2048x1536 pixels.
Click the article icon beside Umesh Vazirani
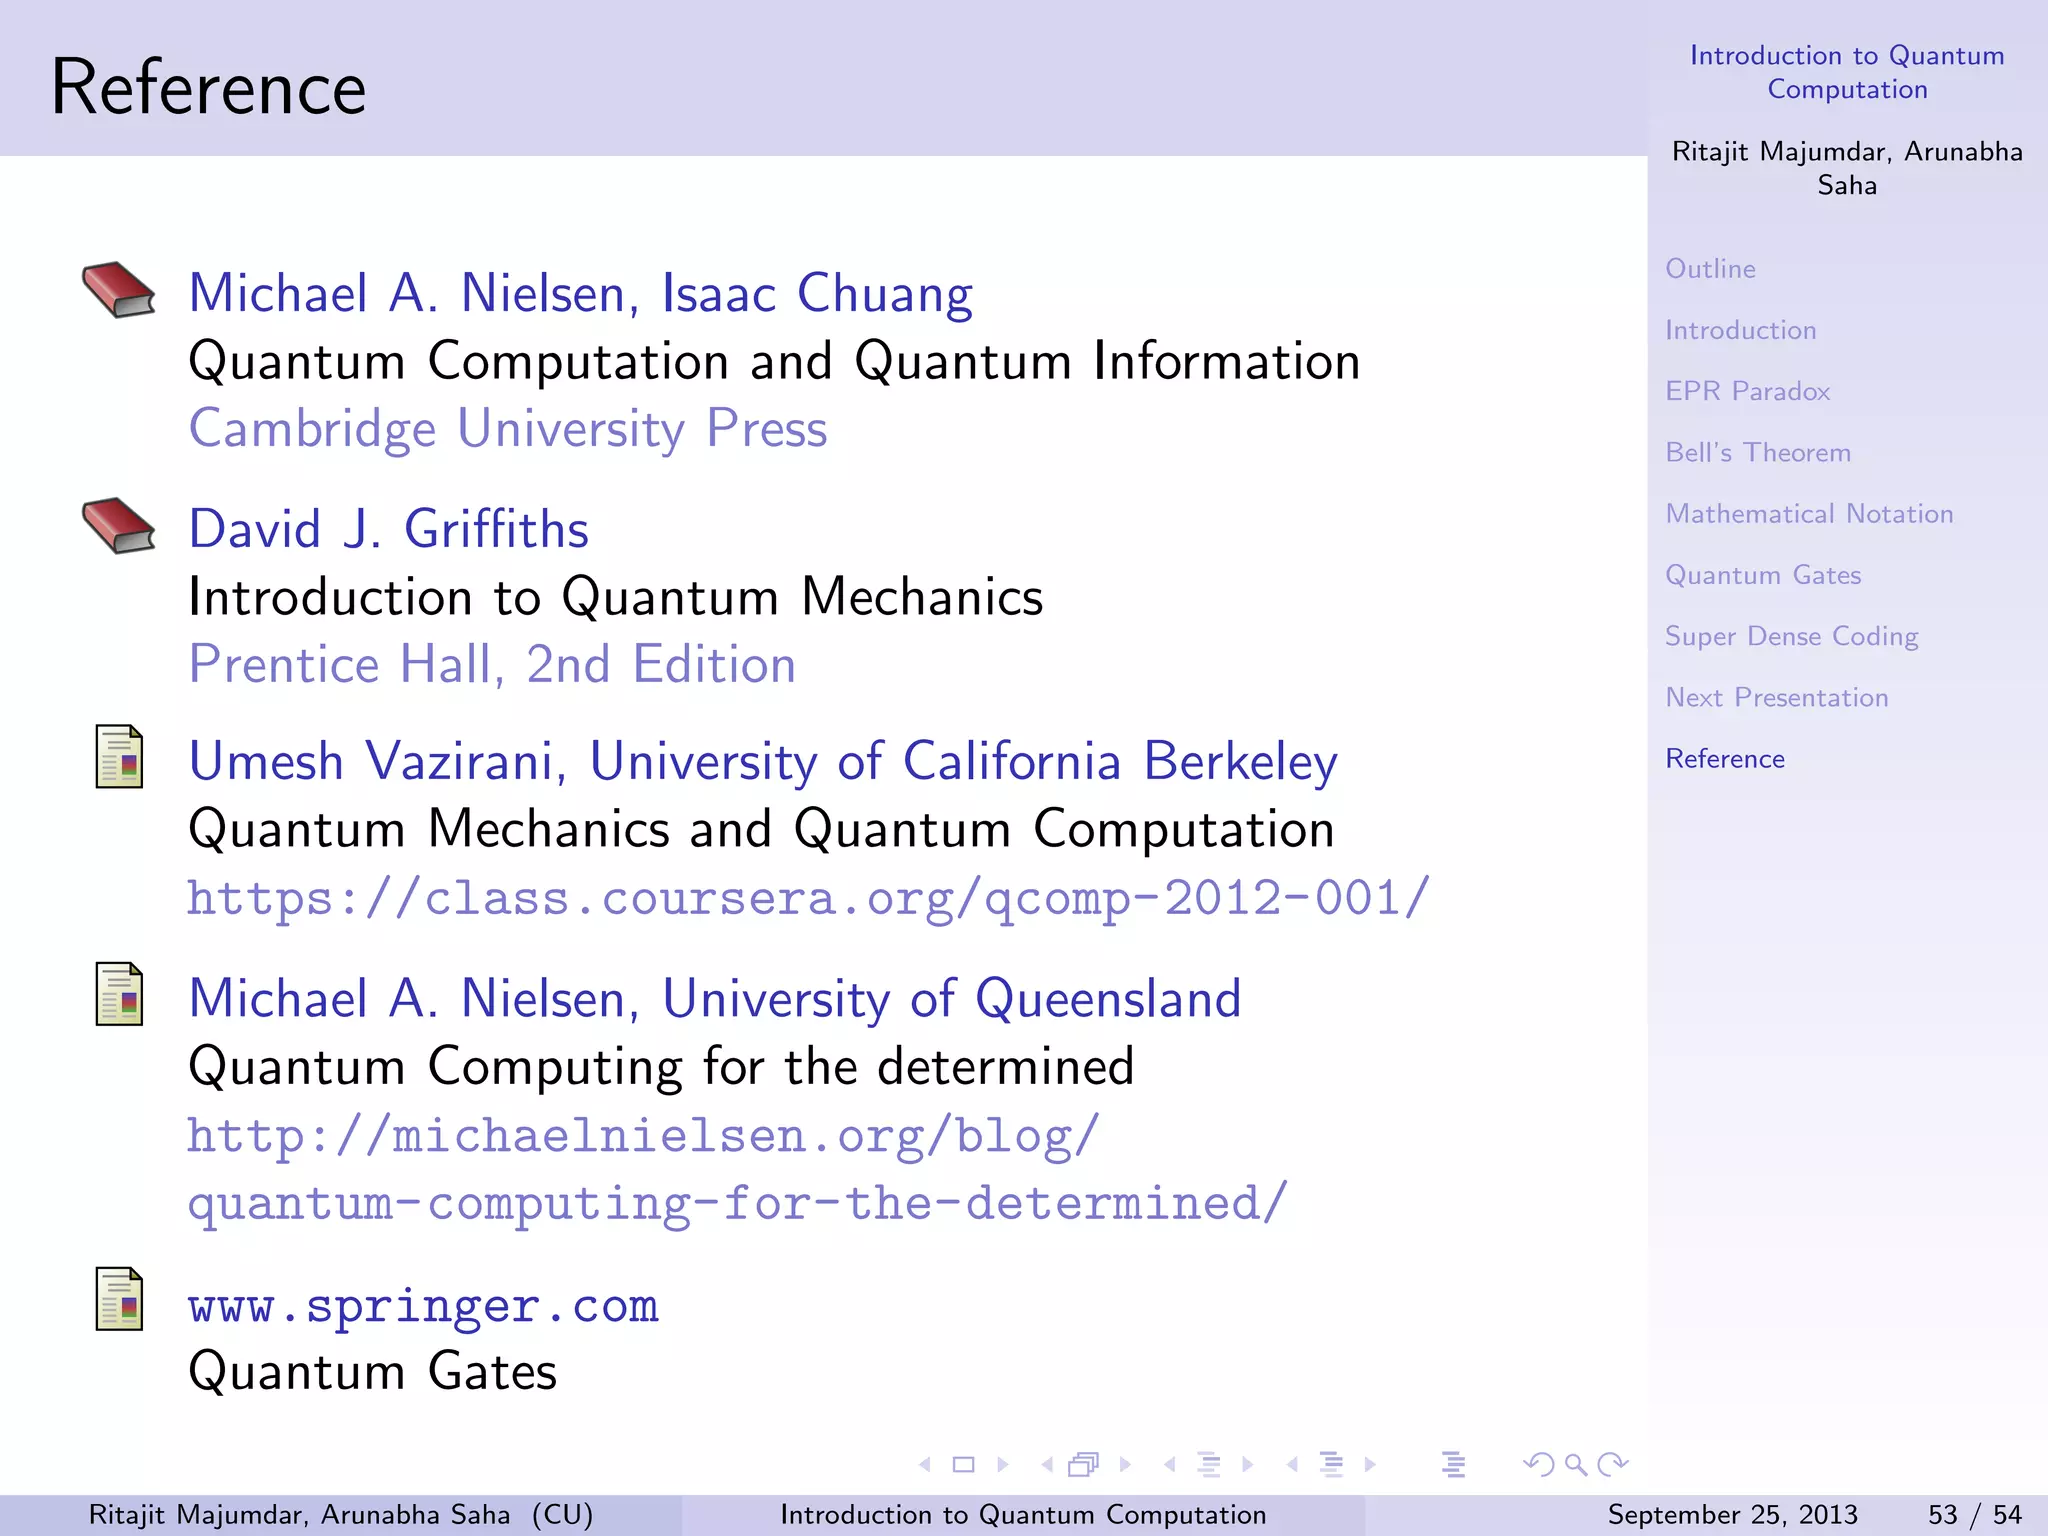(x=119, y=757)
